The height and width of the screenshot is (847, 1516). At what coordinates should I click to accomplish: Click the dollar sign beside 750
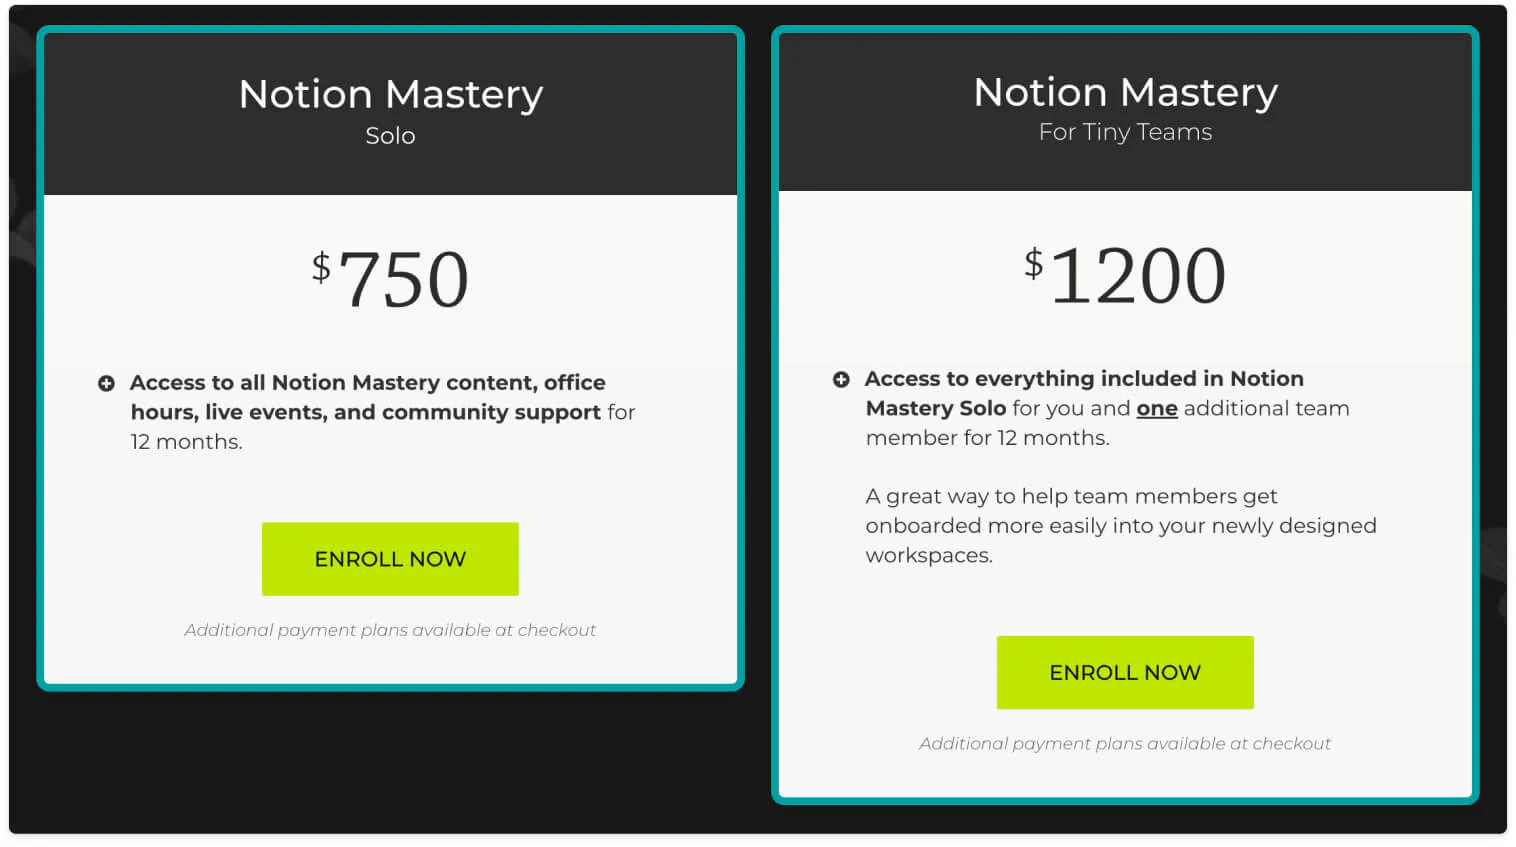point(321,267)
